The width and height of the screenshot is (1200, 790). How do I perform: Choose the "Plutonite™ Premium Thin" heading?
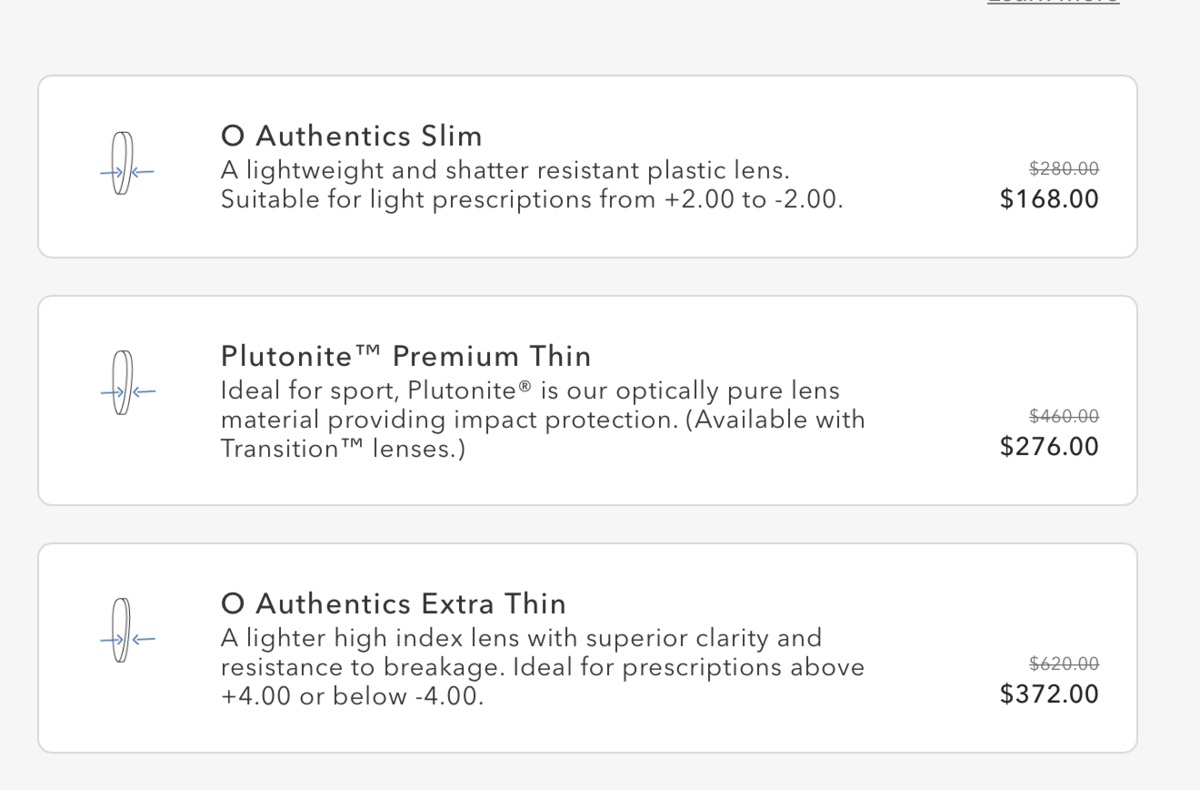click(405, 356)
